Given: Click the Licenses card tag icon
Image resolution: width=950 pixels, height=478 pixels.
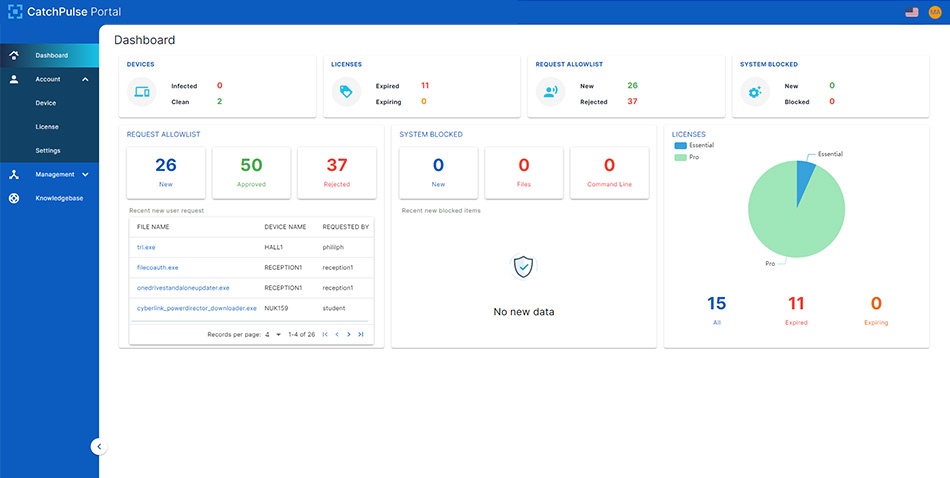Looking at the screenshot, I should pyautogui.click(x=346, y=93).
